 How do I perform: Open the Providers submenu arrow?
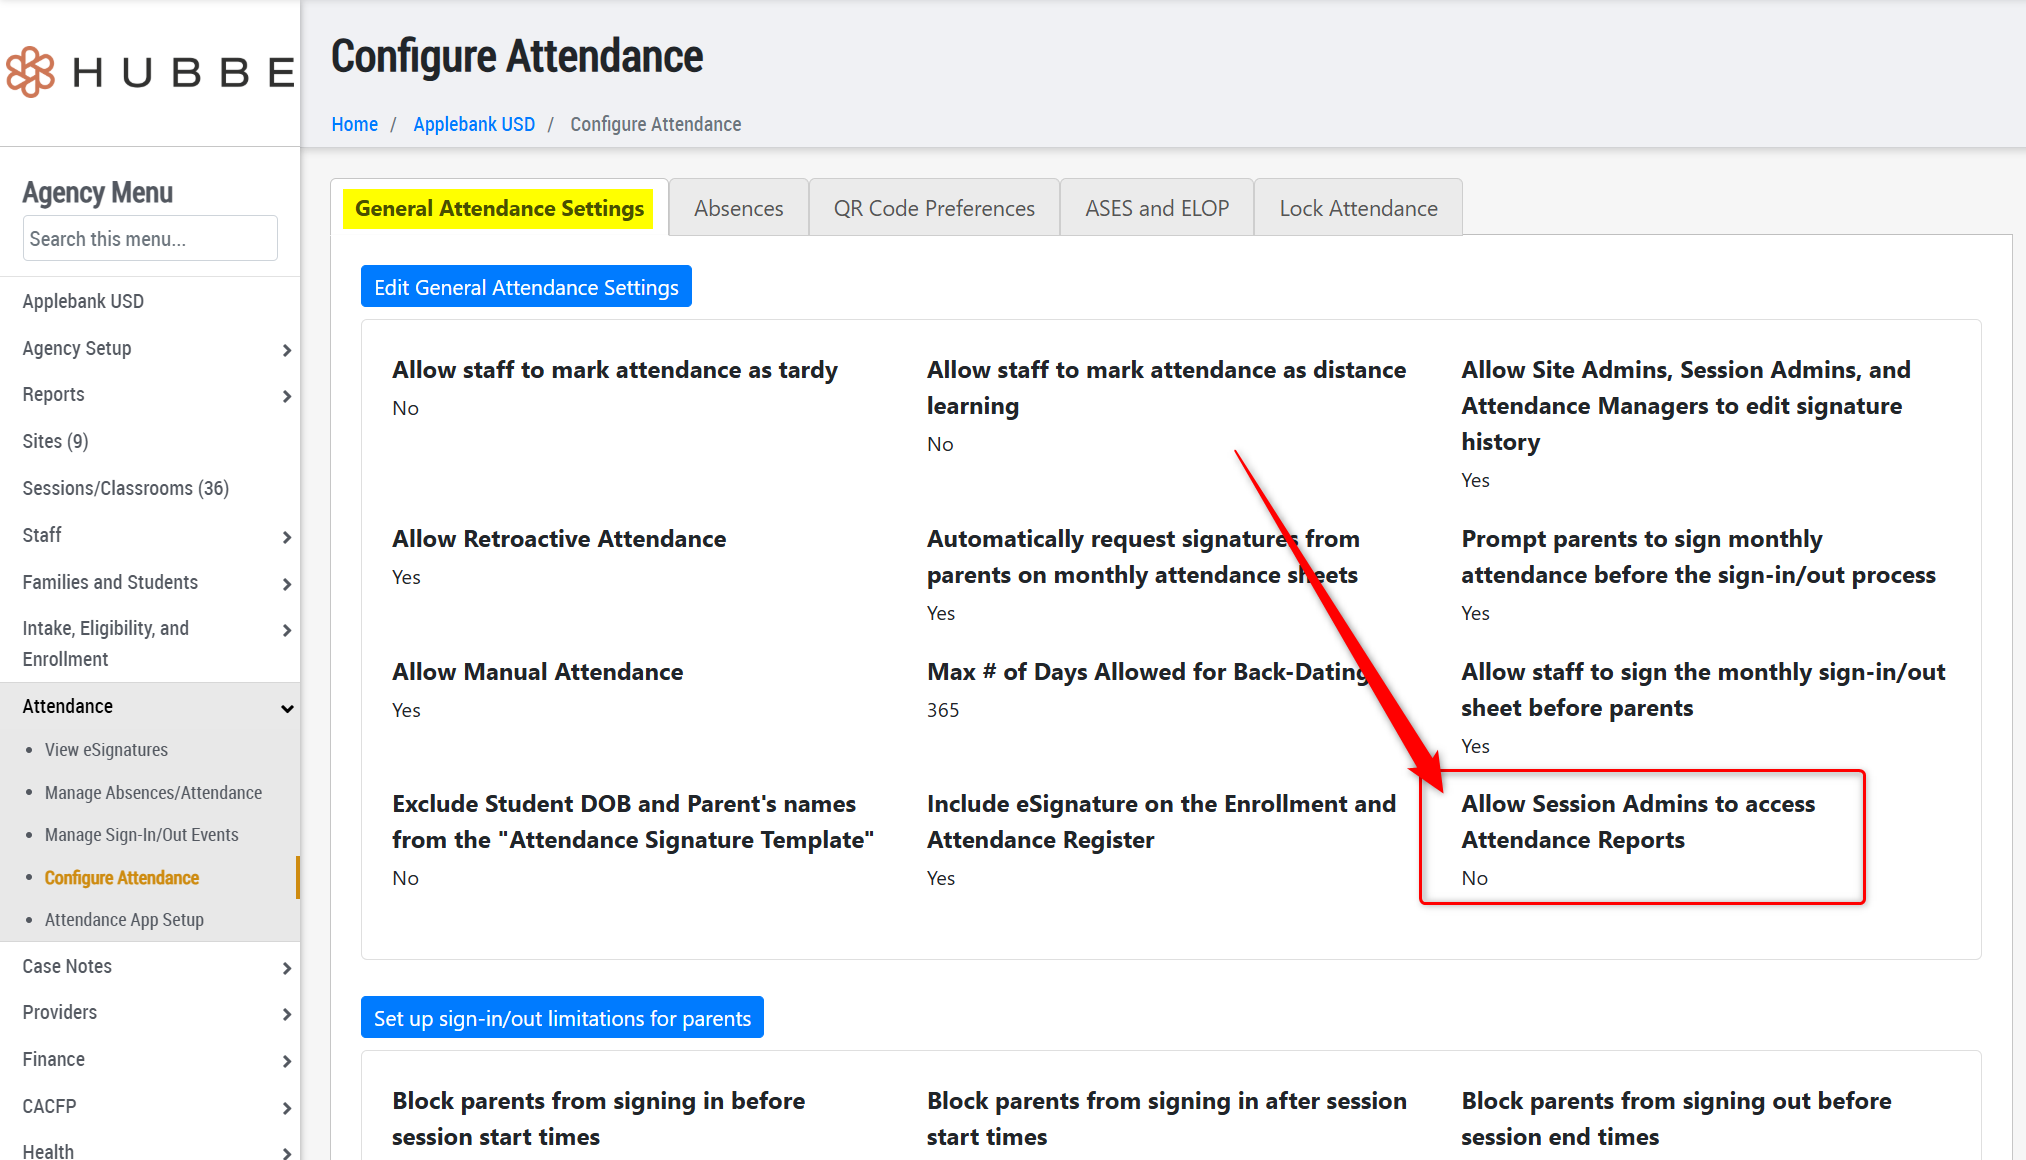[x=286, y=1014]
